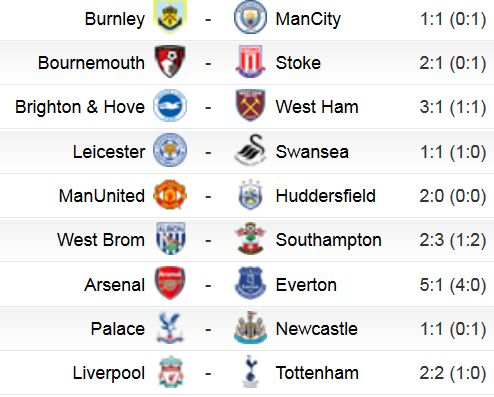This screenshot has width=494, height=397.
Task: Click the Everton club crest
Action: [250, 283]
